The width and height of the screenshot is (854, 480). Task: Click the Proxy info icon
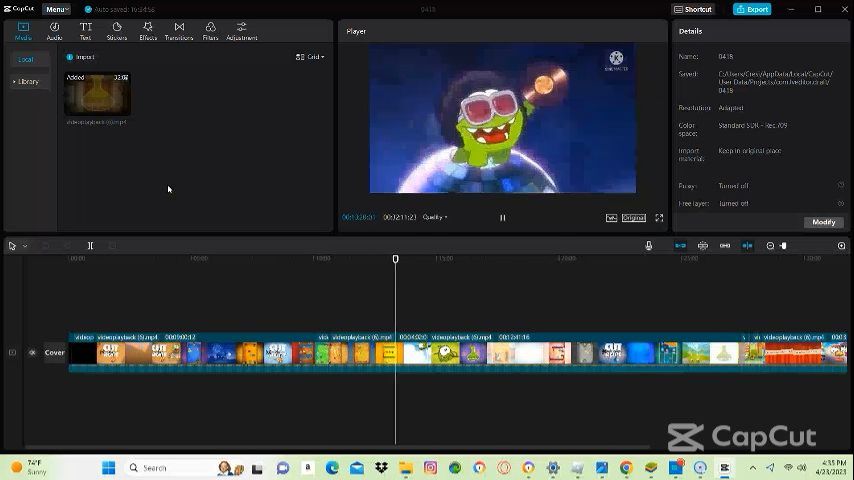840,185
